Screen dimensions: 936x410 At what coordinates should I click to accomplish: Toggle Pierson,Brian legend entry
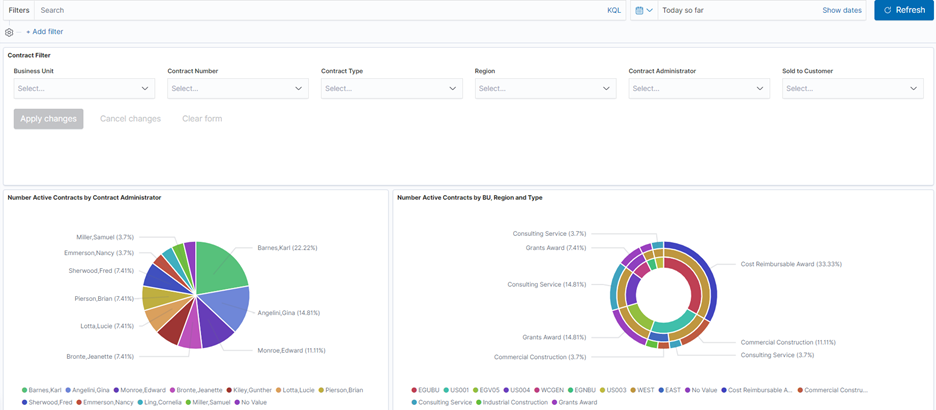point(341,390)
